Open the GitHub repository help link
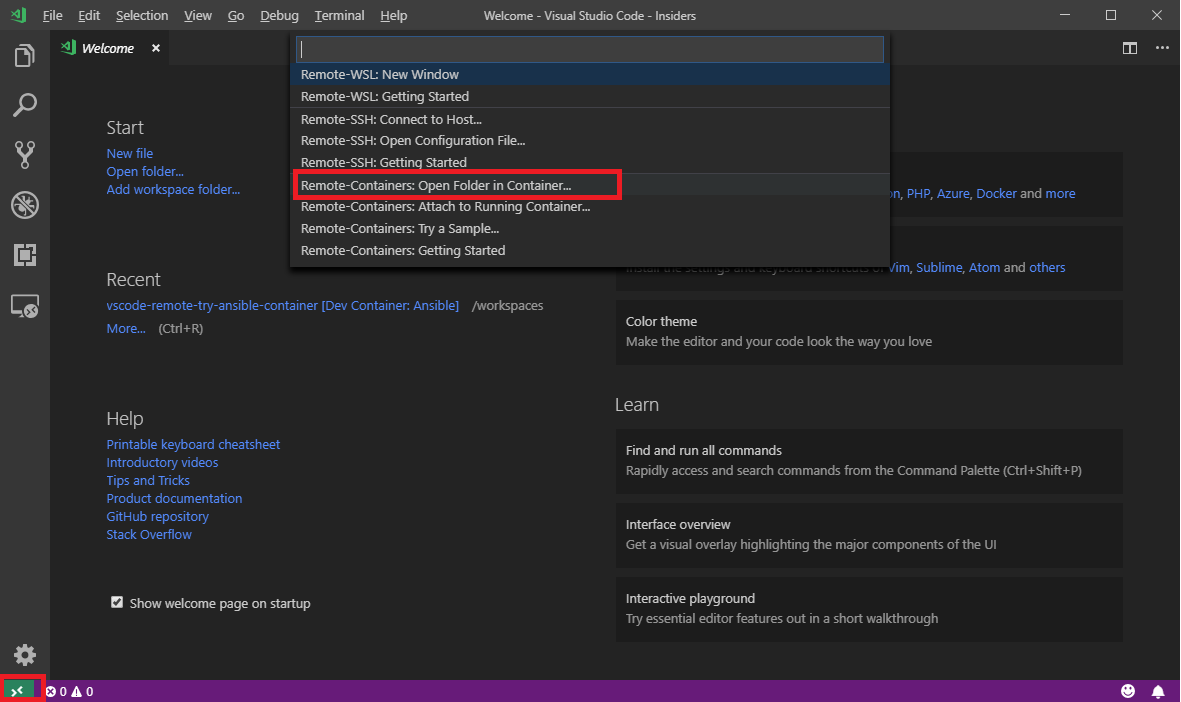The image size is (1181, 702). [x=157, y=516]
